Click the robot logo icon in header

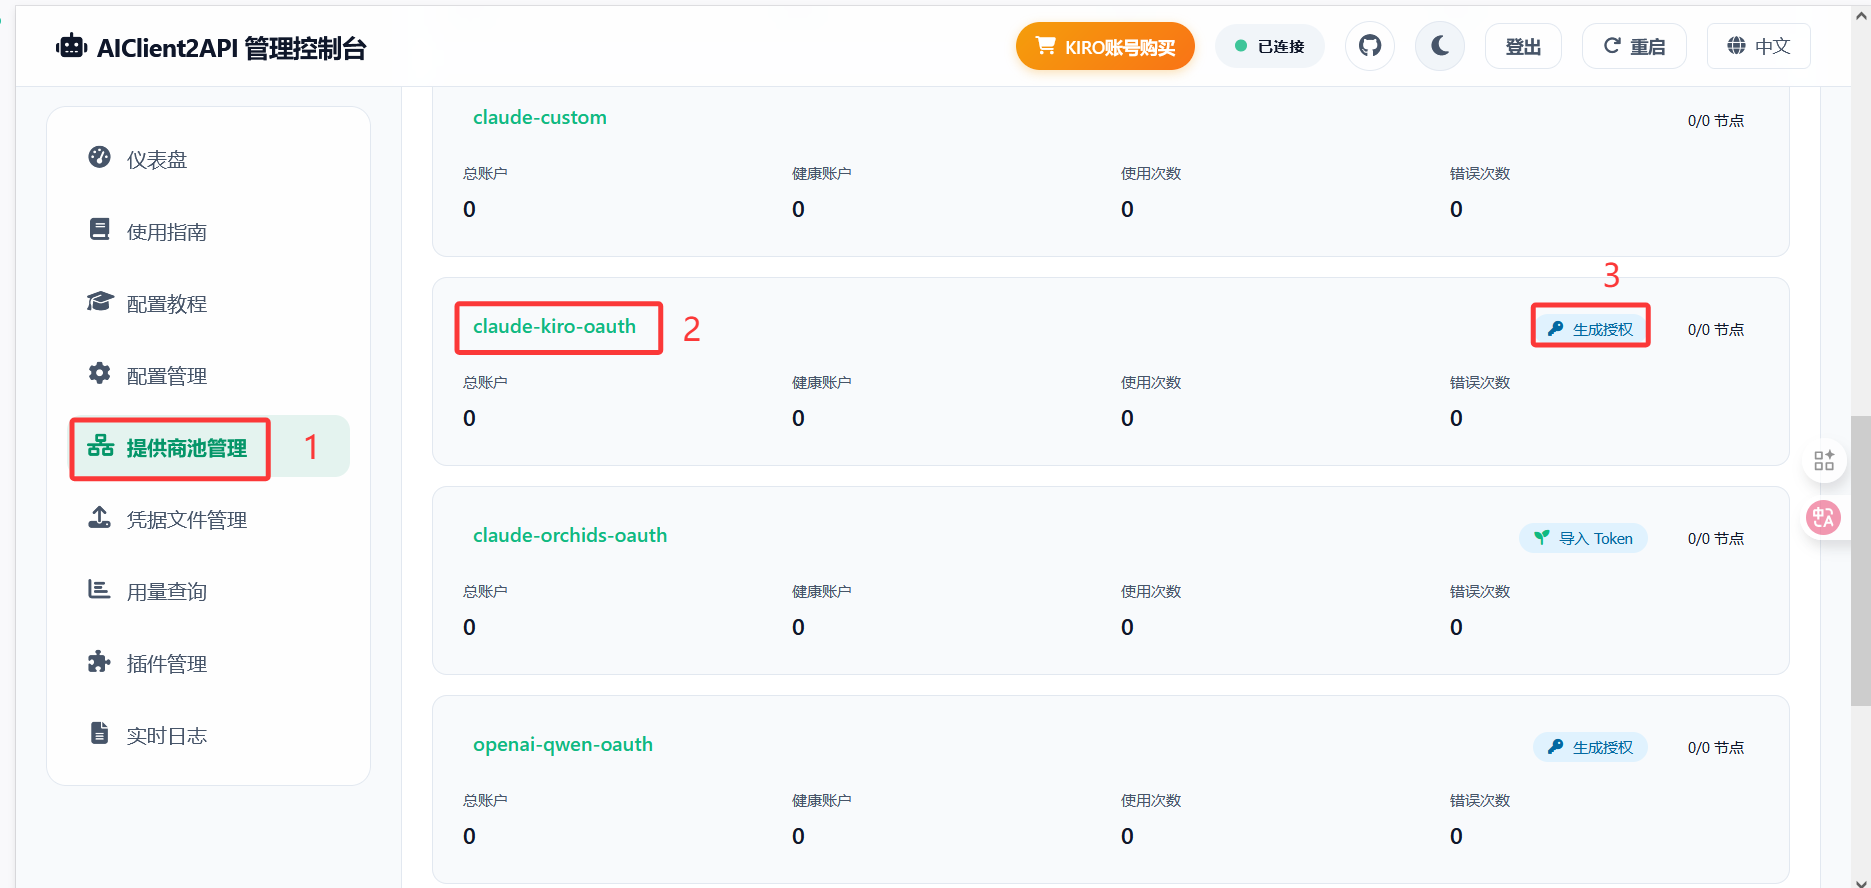(71, 46)
